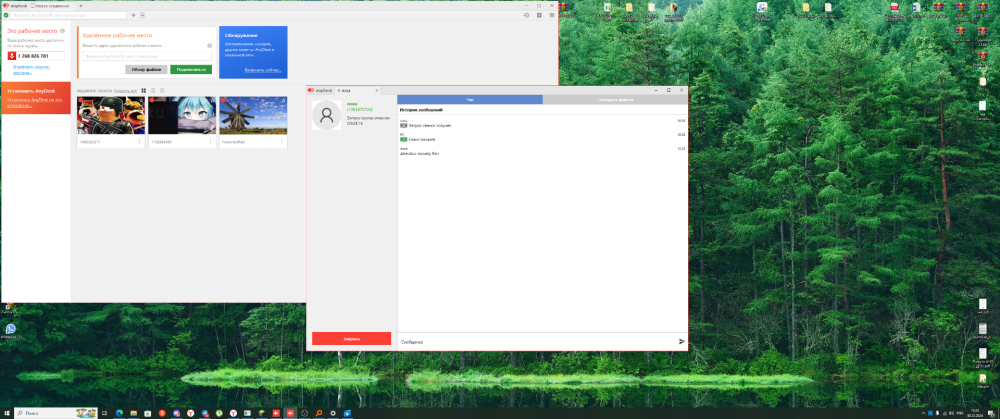Open the Windows Start menu

coord(7,413)
